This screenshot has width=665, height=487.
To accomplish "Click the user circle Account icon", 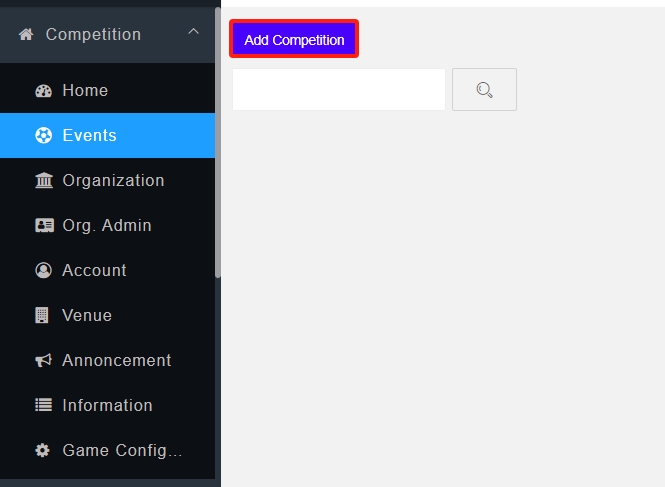I will (x=43, y=271).
